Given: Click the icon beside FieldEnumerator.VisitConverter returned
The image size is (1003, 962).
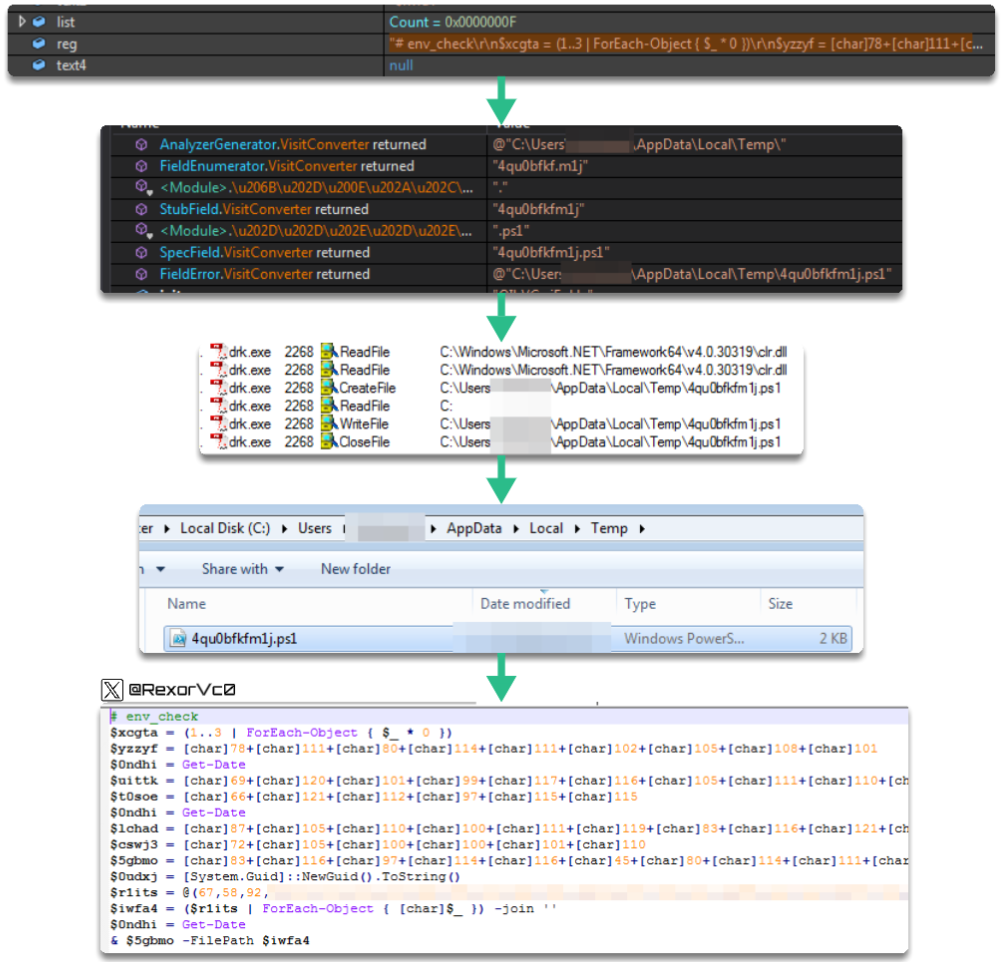Looking at the screenshot, I should click(x=141, y=166).
